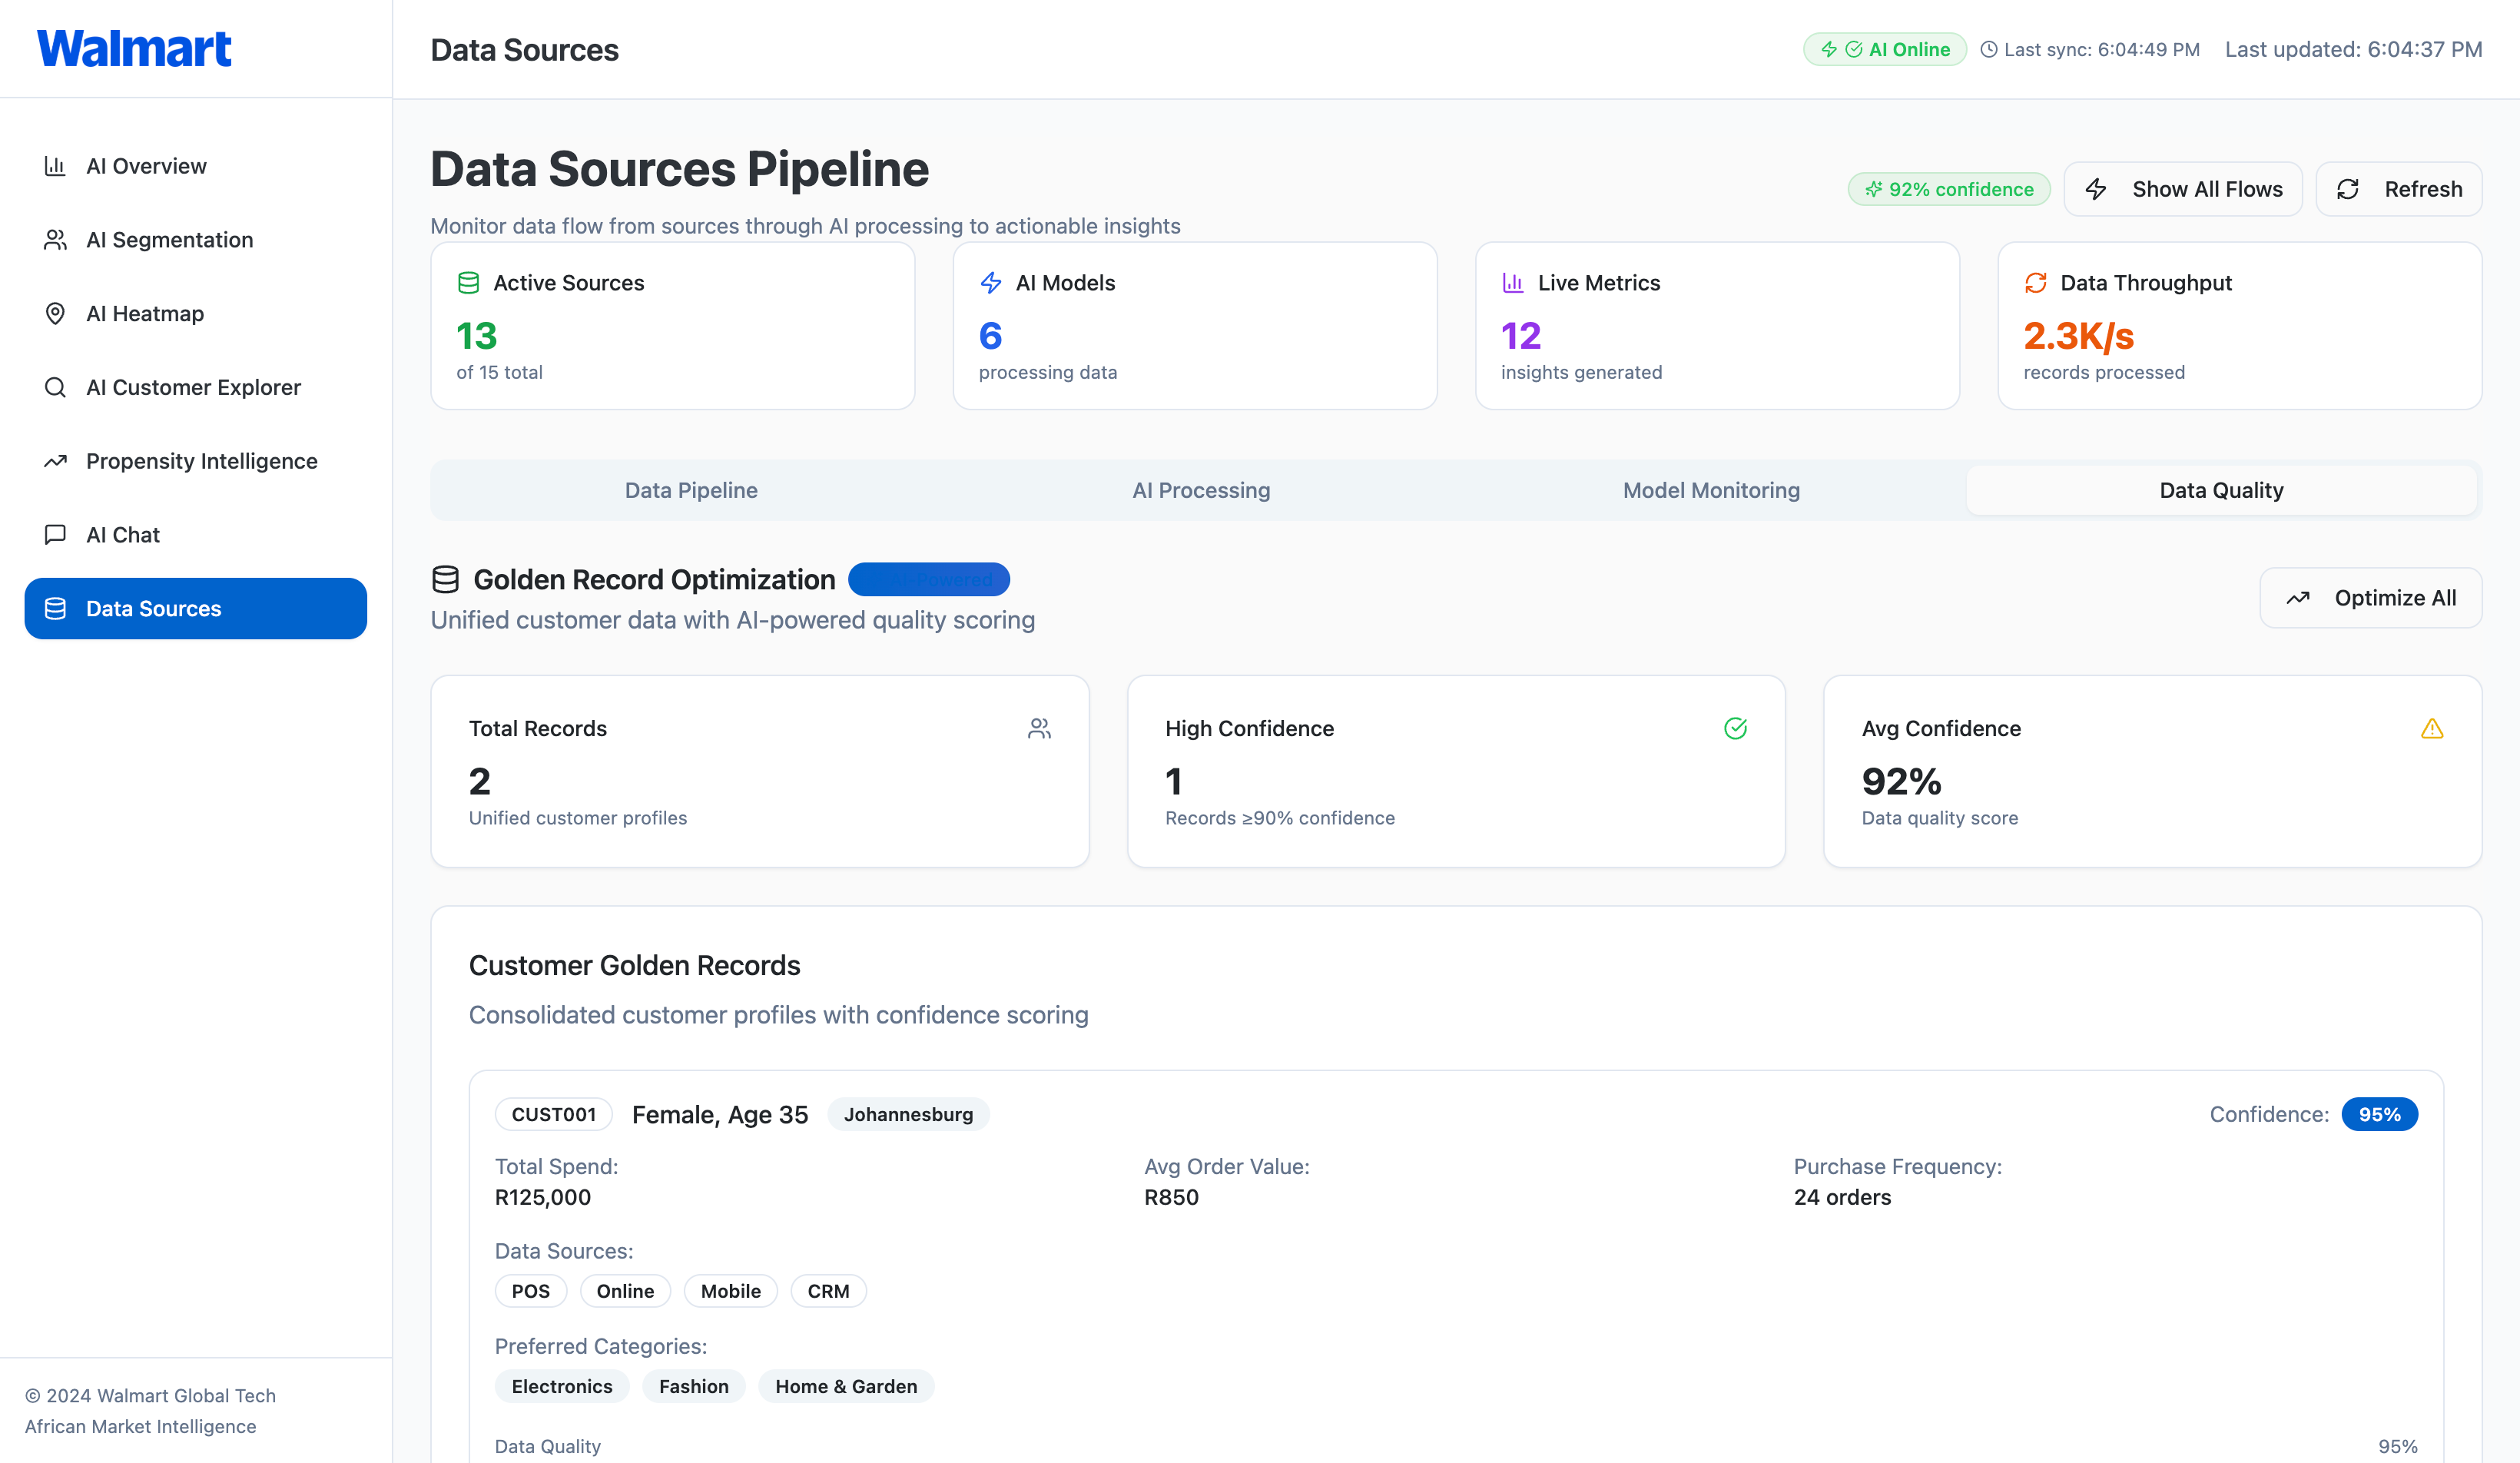Click the AI Overview bar chart icon
The height and width of the screenshot is (1463, 2520).
[55, 166]
